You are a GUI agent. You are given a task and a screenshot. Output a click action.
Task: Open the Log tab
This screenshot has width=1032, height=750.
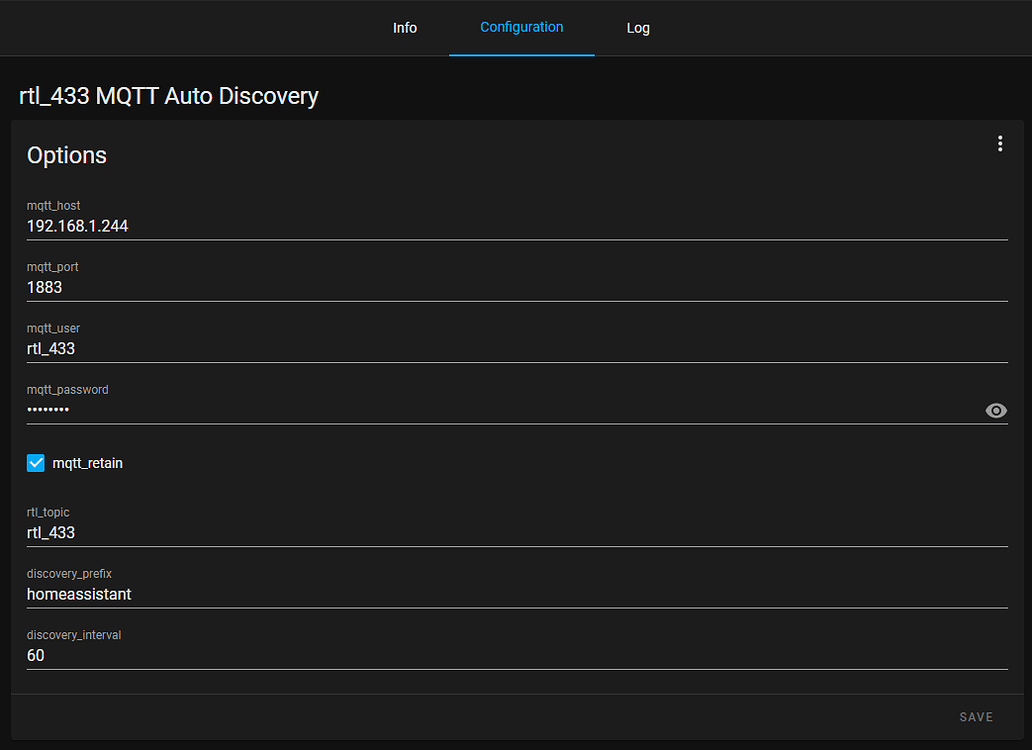point(638,28)
